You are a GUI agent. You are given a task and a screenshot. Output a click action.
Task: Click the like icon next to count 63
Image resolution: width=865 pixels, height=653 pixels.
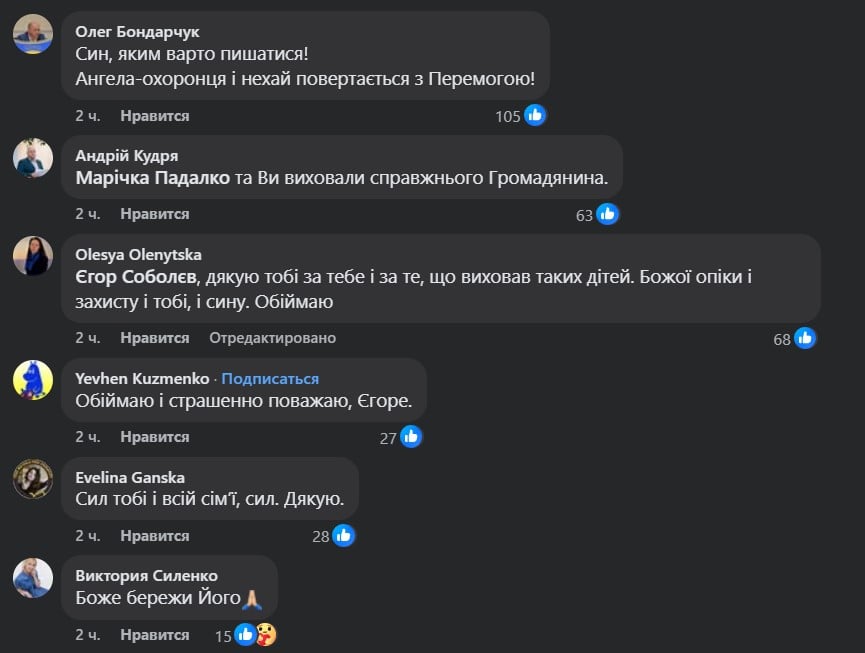[x=608, y=213]
